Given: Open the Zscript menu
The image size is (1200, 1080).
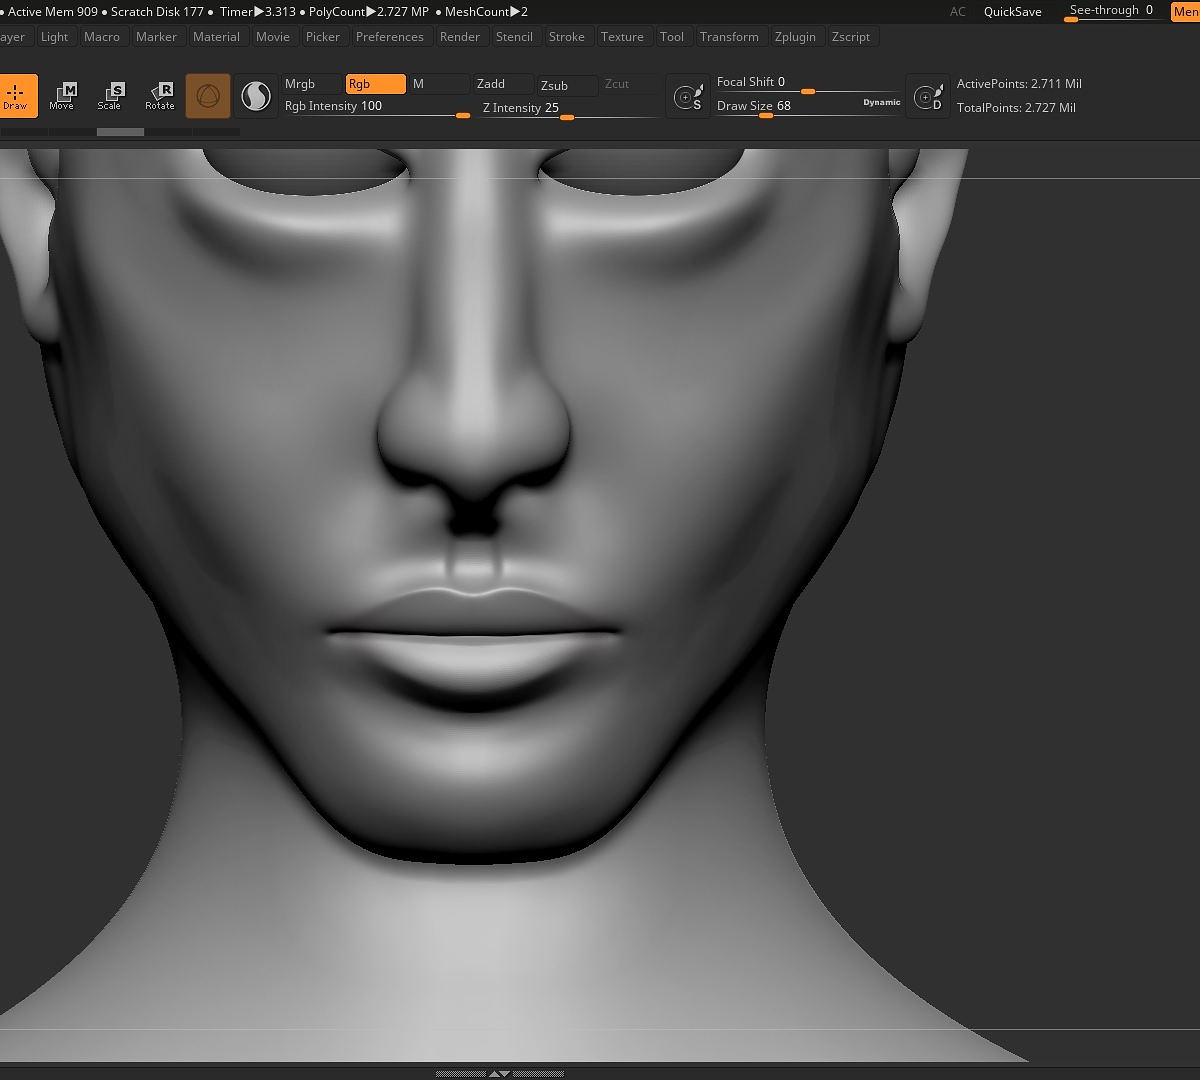Looking at the screenshot, I should pos(851,37).
